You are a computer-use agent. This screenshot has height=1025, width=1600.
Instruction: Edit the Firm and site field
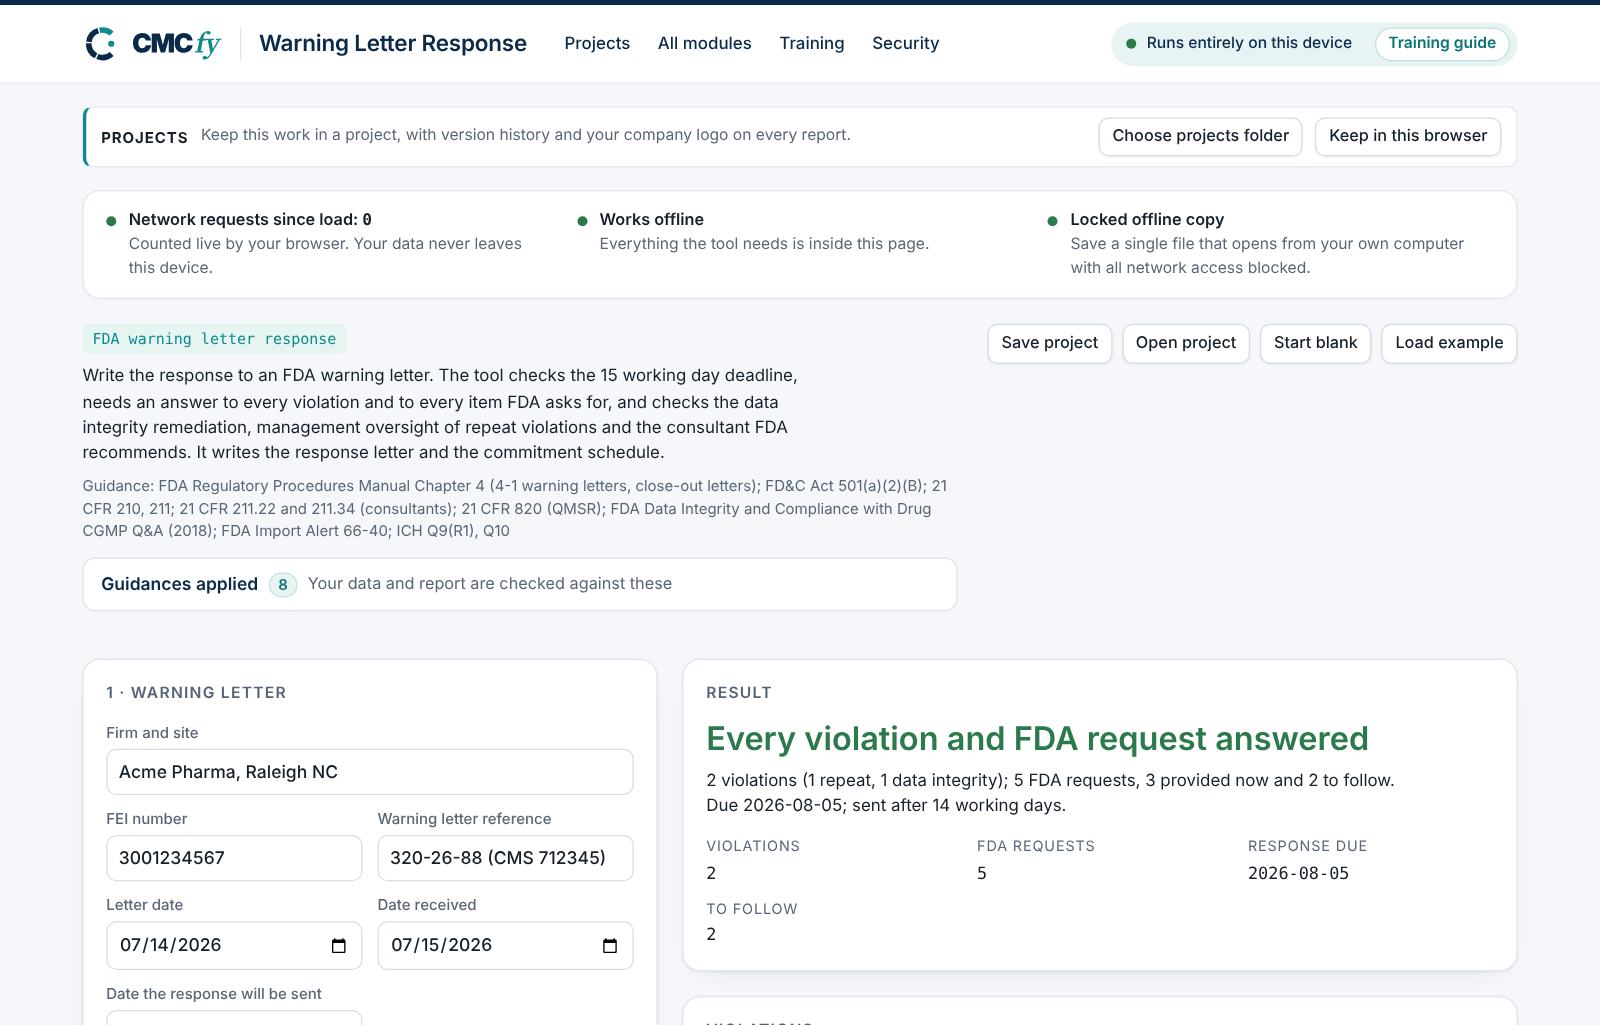coord(369,772)
